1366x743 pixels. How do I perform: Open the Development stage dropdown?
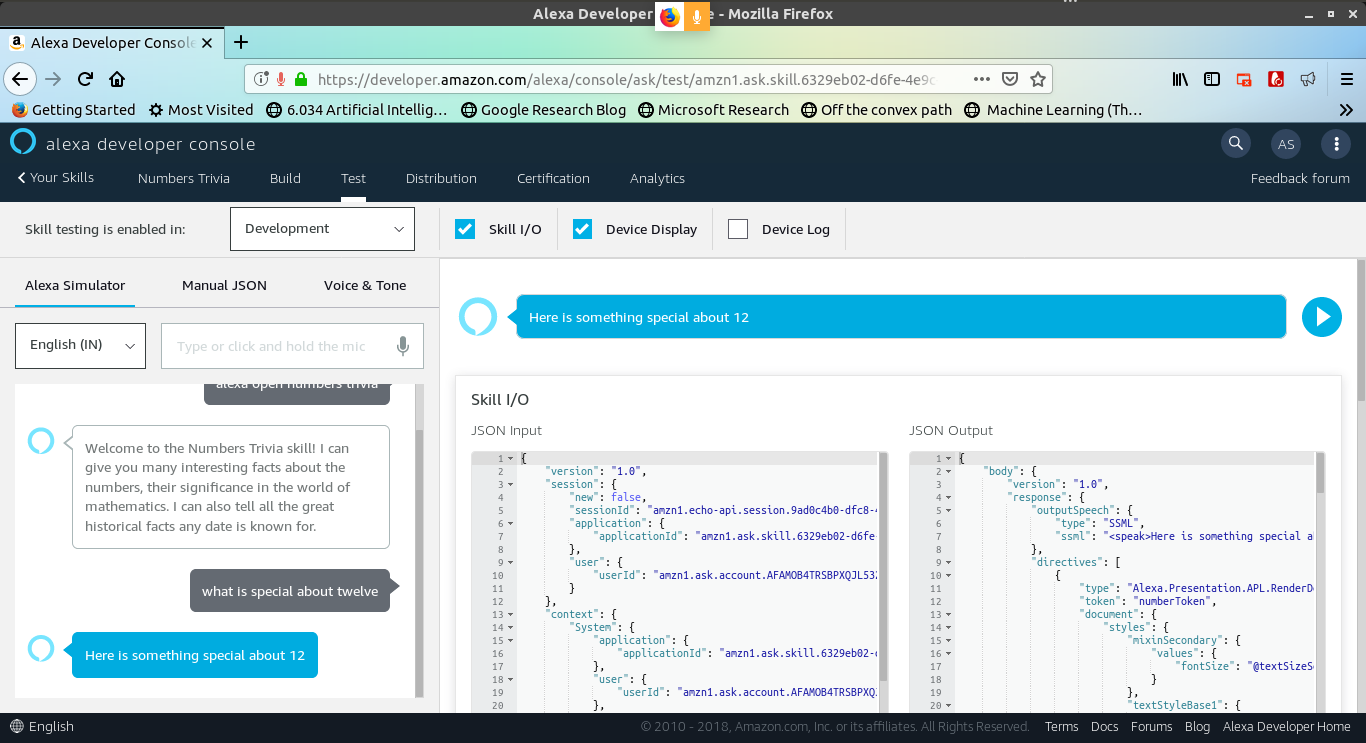(322, 229)
